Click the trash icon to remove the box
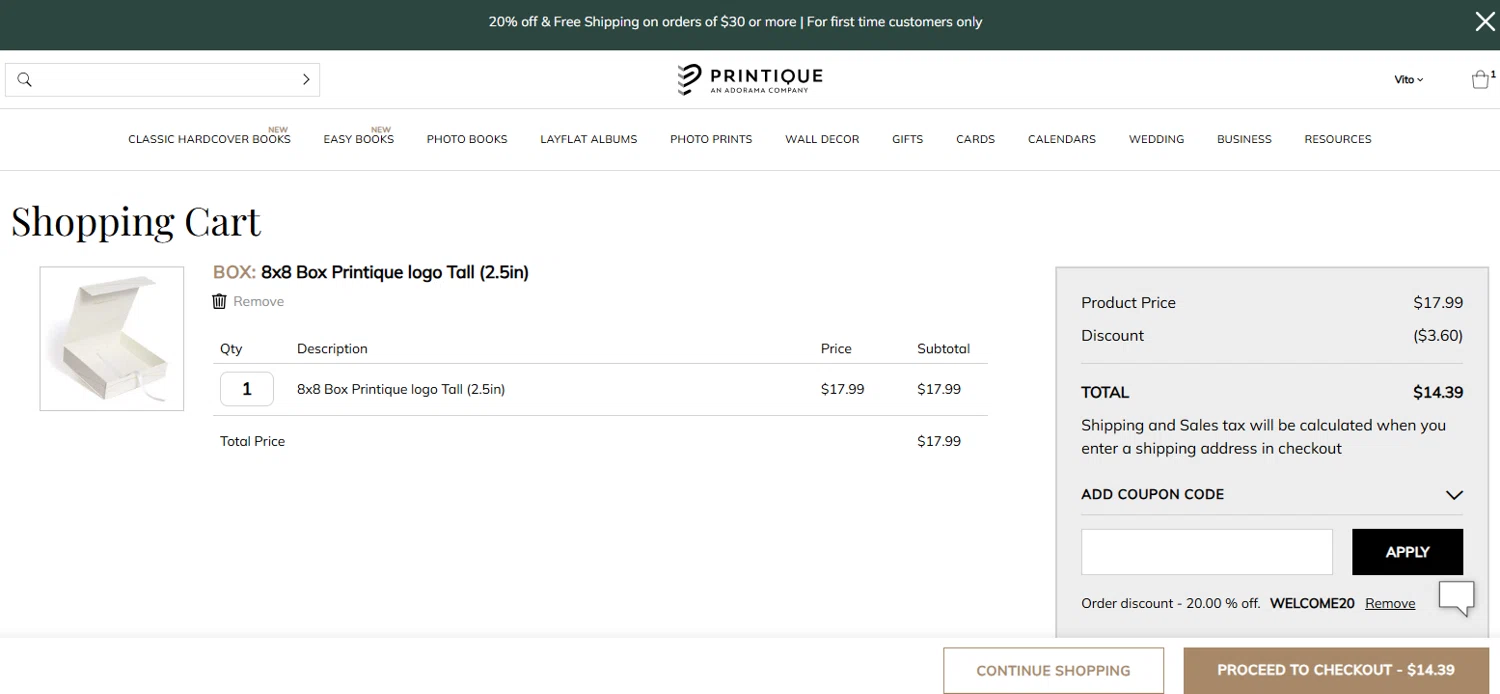 pos(220,301)
